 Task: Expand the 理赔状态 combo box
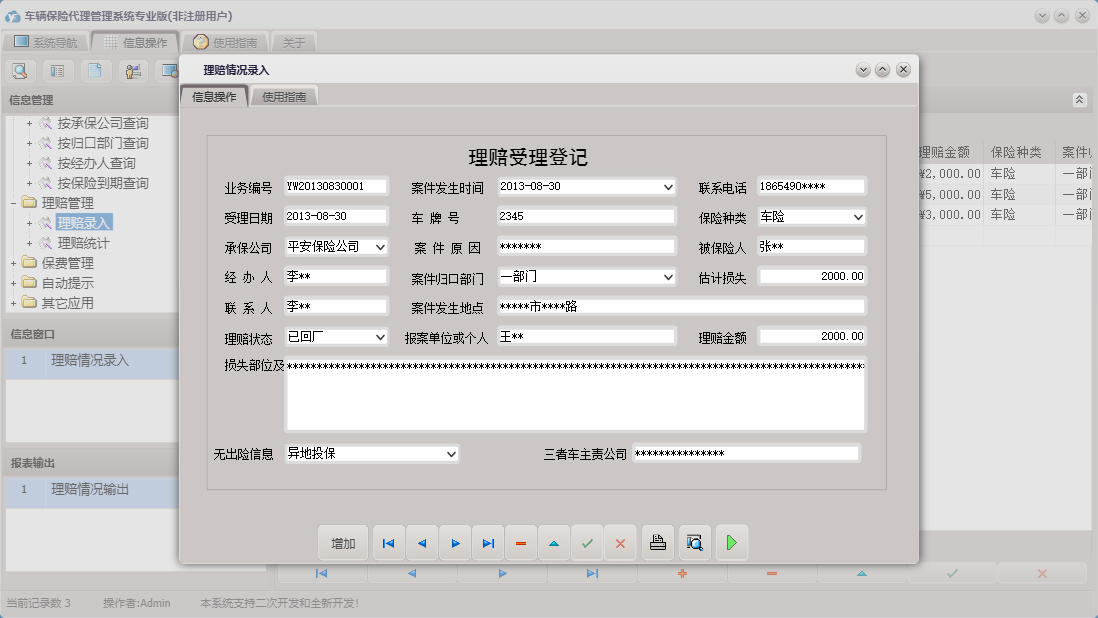click(x=380, y=338)
